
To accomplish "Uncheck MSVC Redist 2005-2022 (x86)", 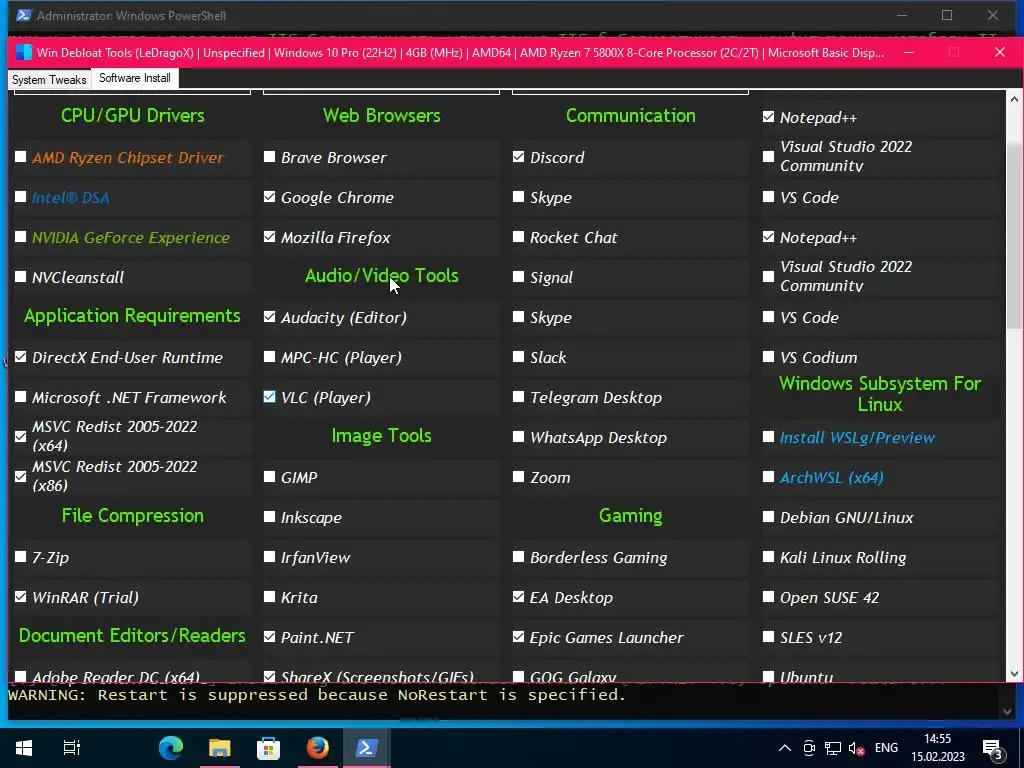I will tap(20, 476).
